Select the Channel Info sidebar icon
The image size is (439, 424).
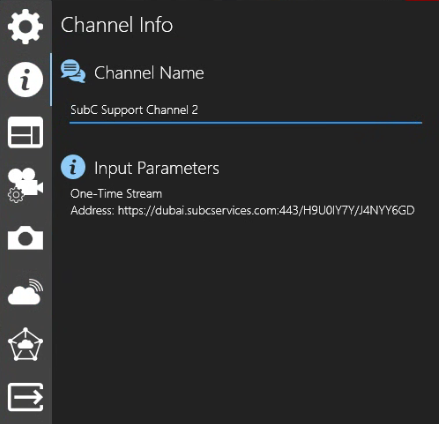[x=25, y=80]
